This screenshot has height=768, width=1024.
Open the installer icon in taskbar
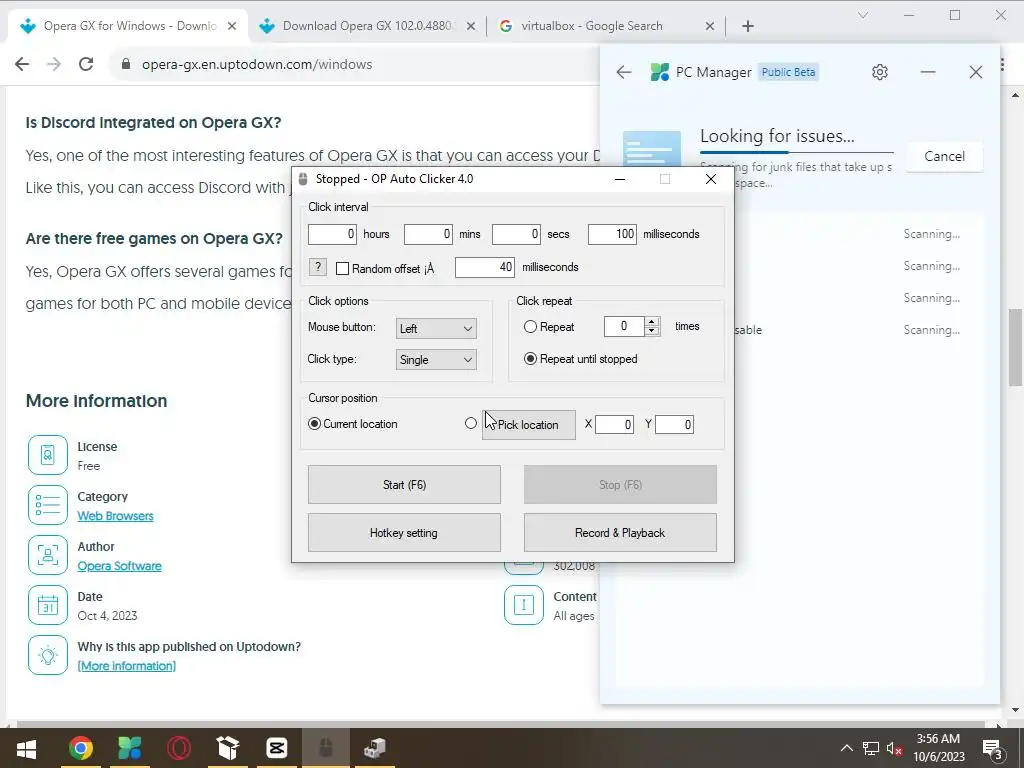[375, 748]
